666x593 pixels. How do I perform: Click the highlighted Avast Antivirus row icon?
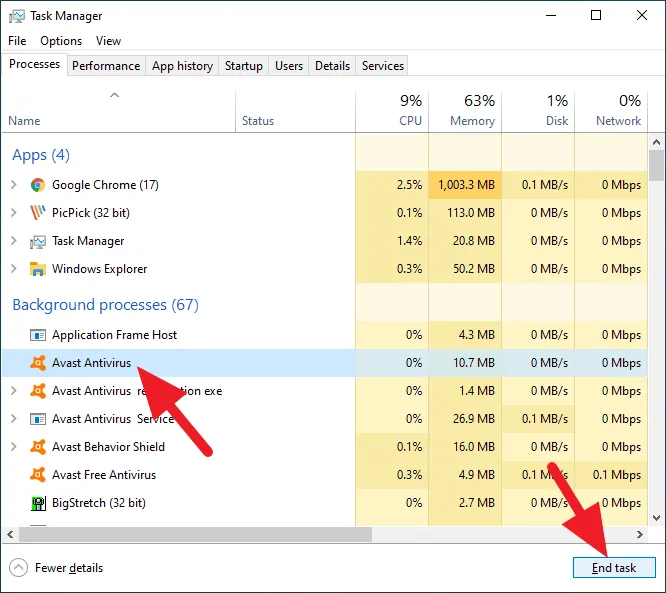38,363
